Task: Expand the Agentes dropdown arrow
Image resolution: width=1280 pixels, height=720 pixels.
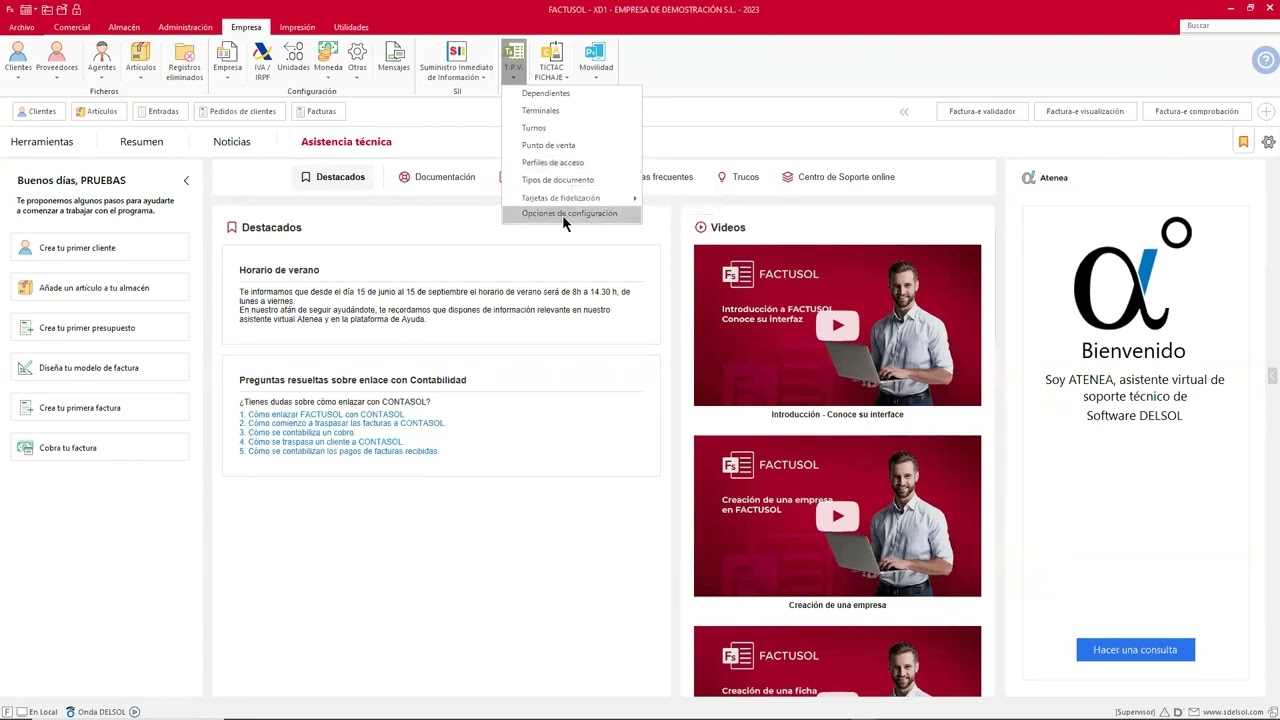Action: pos(101,77)
